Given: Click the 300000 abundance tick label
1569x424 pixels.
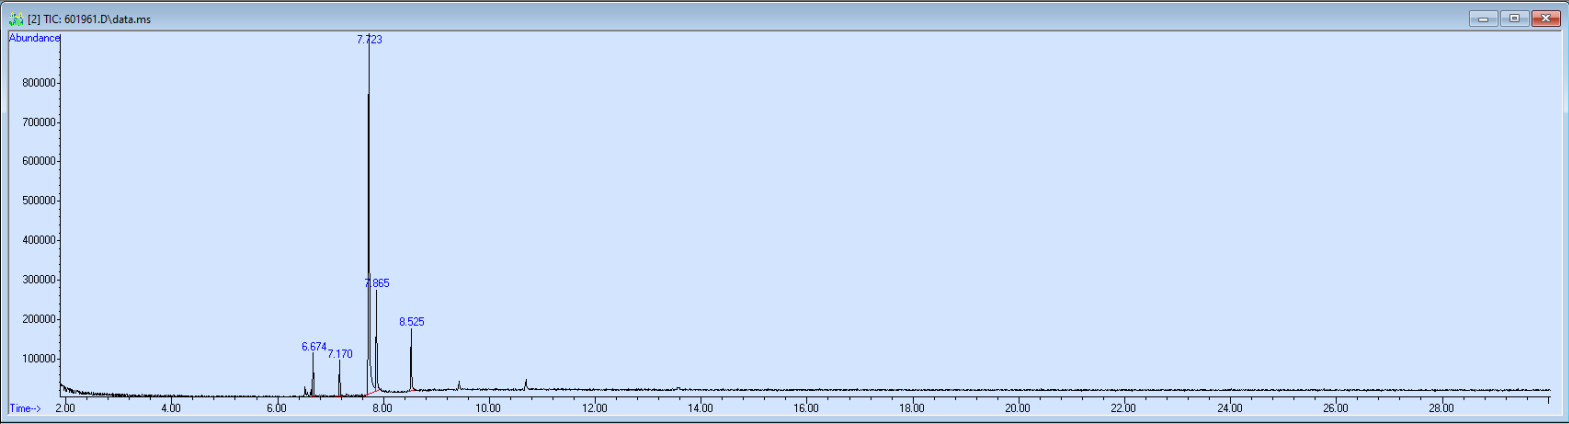Looking at the screenshot, I should click(x=39, y=280).
